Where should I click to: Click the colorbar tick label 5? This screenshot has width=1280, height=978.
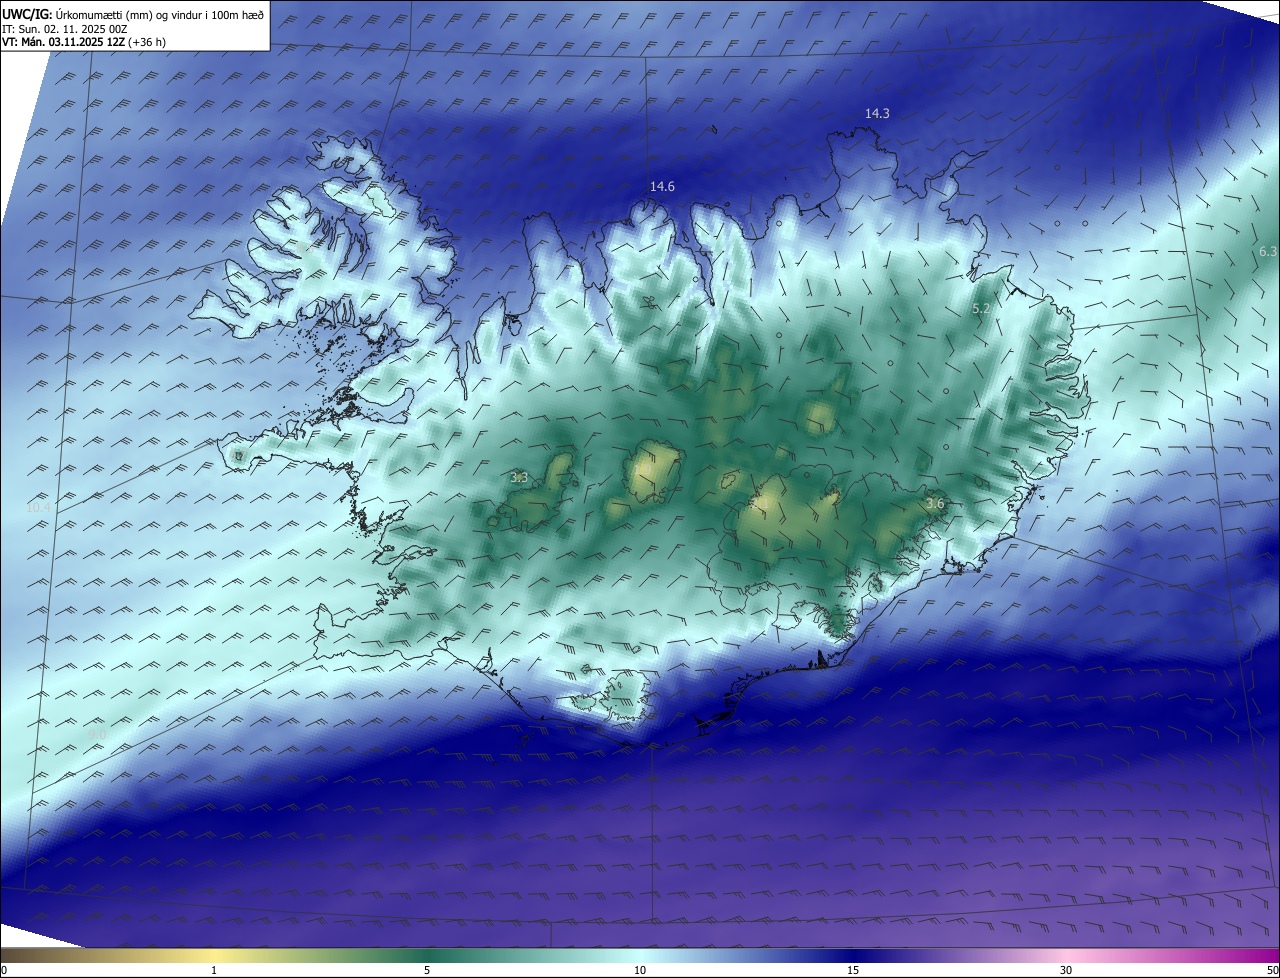pyautogui.click(x=427, y=970)
